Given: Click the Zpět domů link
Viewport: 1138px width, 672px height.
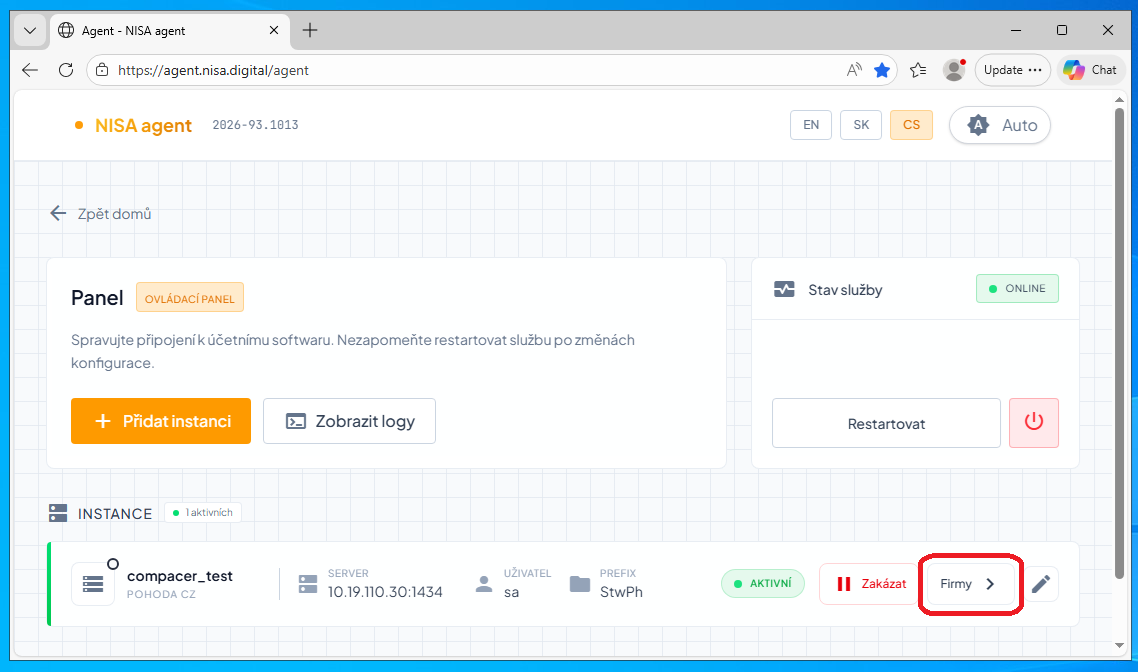Looking at the screenshot, I should click(x=101, y=214).
